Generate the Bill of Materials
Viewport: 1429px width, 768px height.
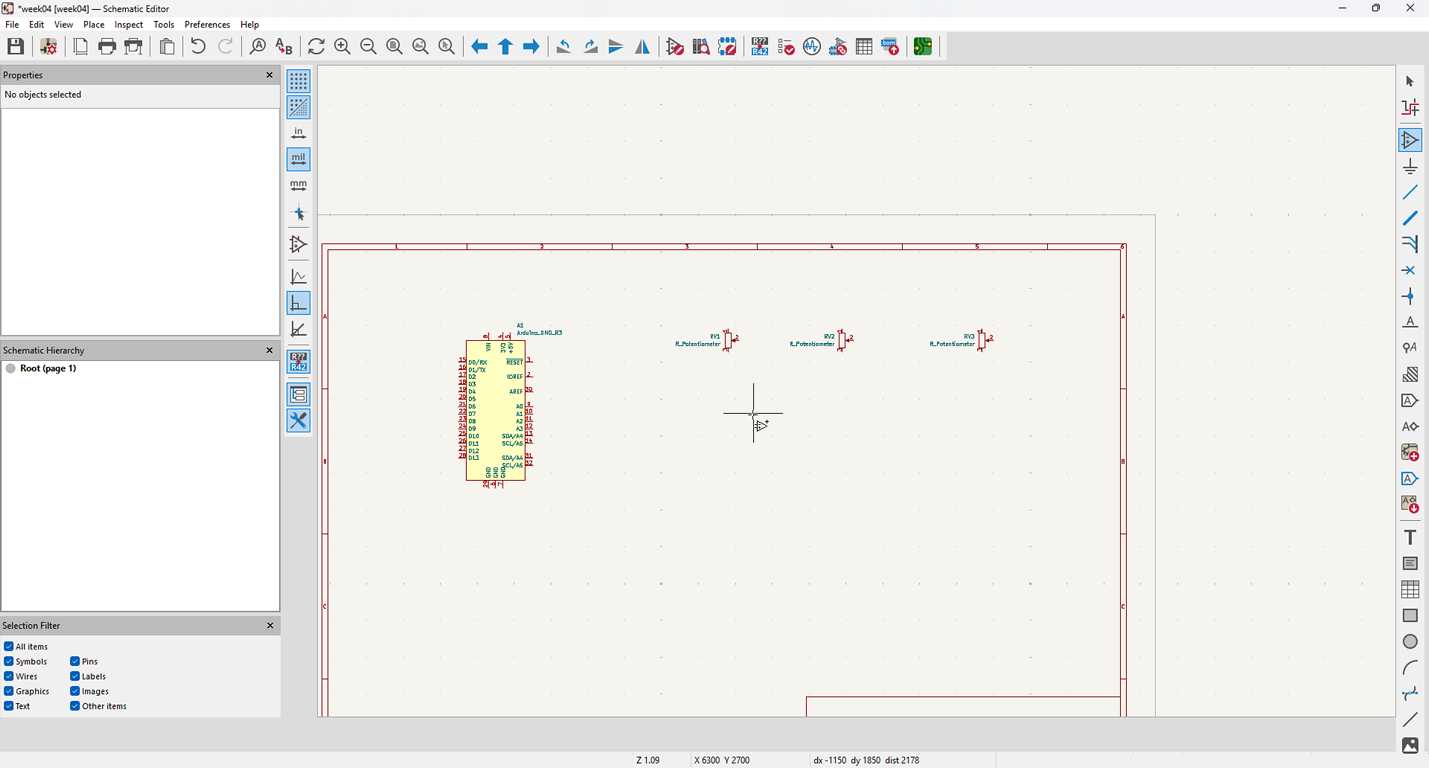coord(890,46)
